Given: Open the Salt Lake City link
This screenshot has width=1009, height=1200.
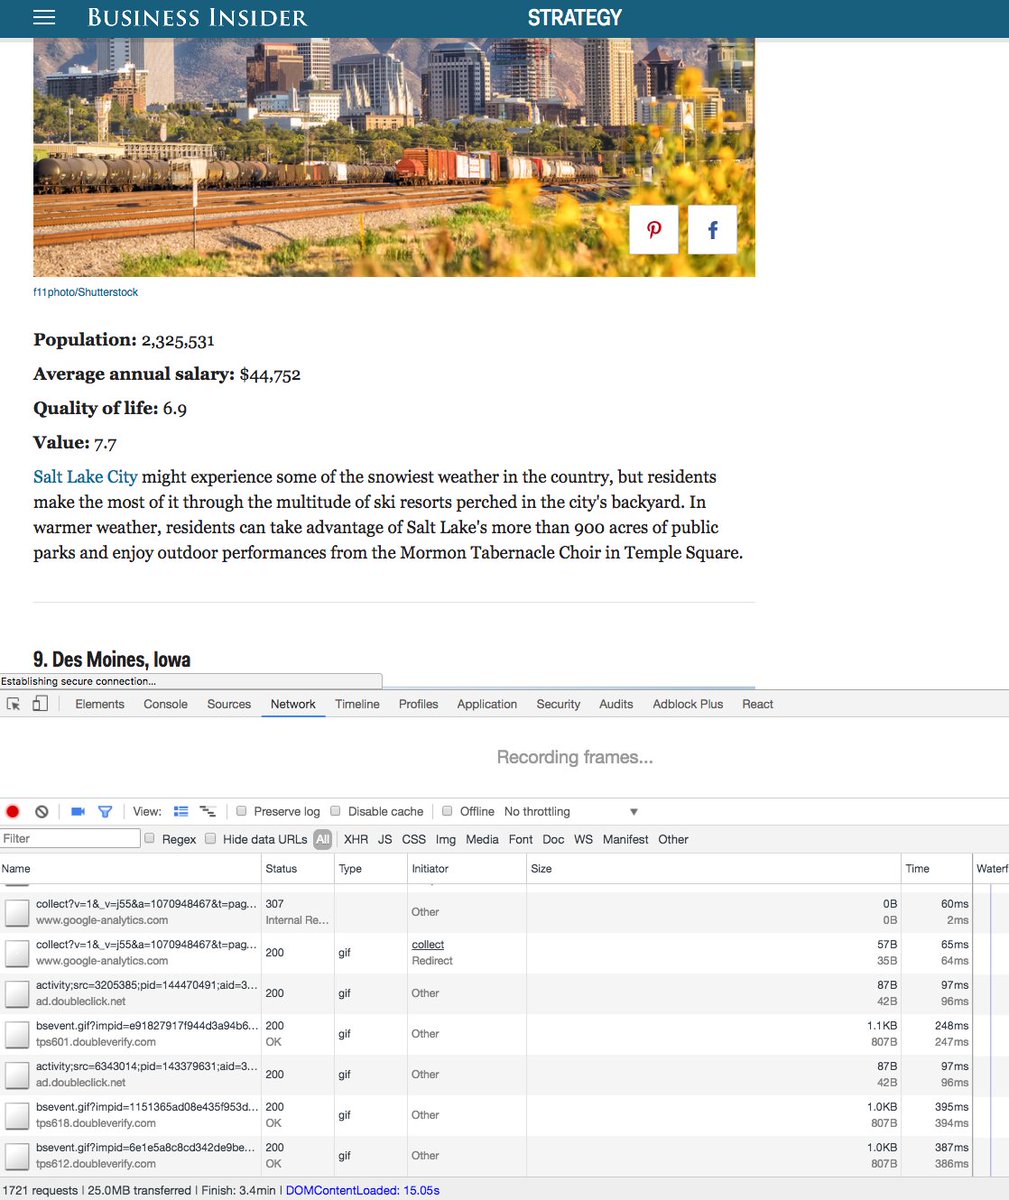Looking at the screenshot, I should pos(85,477).
